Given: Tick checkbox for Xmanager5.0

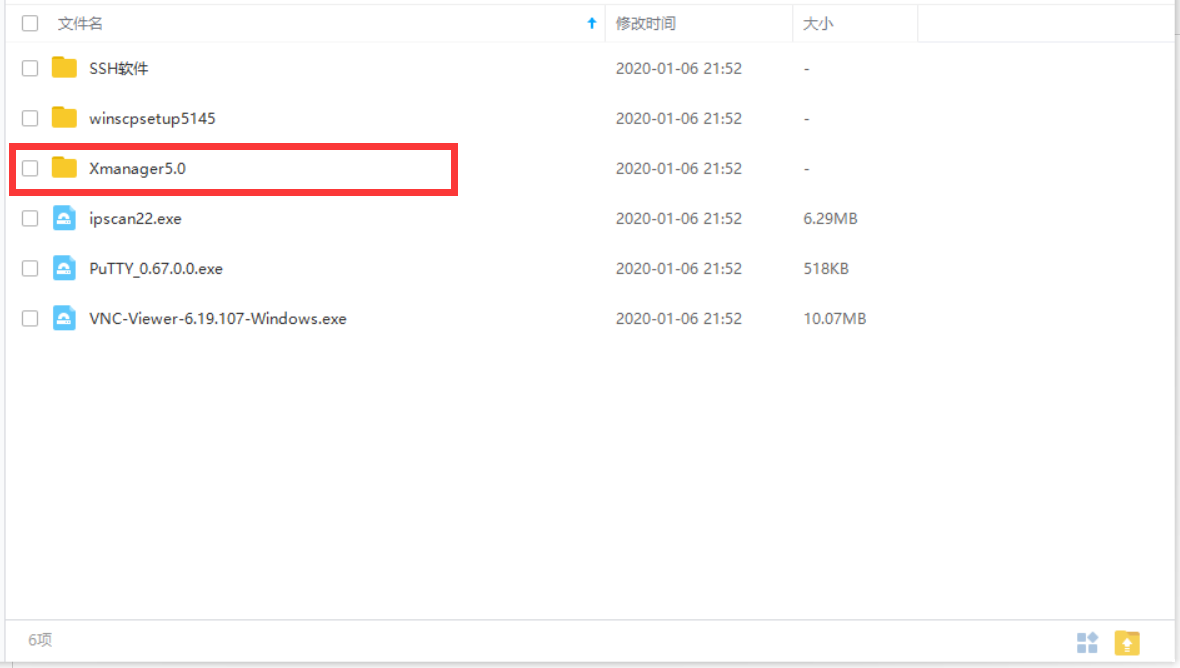Looking at the screenshot, I should click(x=30, y=169).
